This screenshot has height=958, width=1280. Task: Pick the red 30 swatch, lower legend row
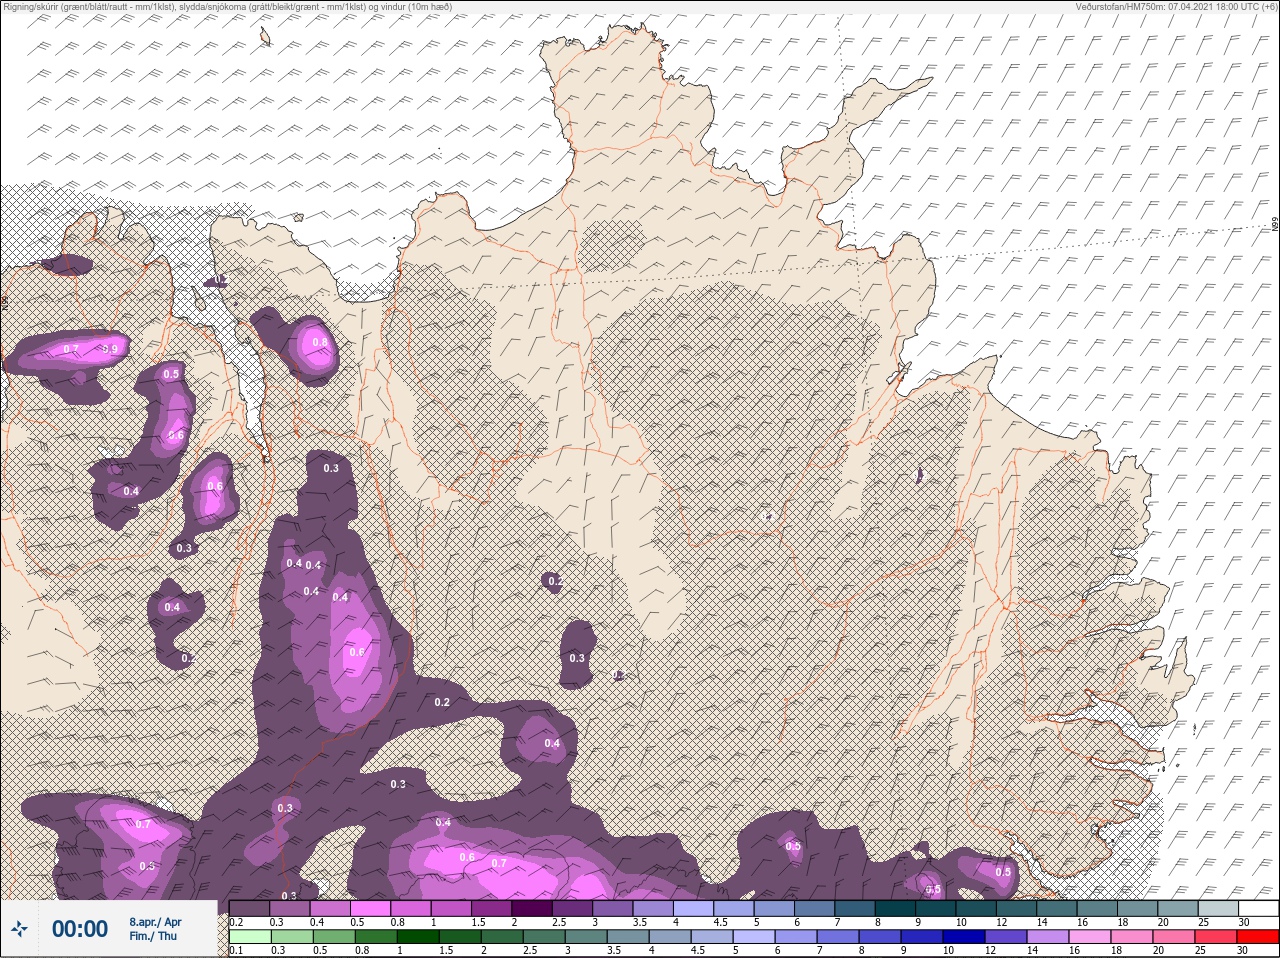(x=1258, y=937)
